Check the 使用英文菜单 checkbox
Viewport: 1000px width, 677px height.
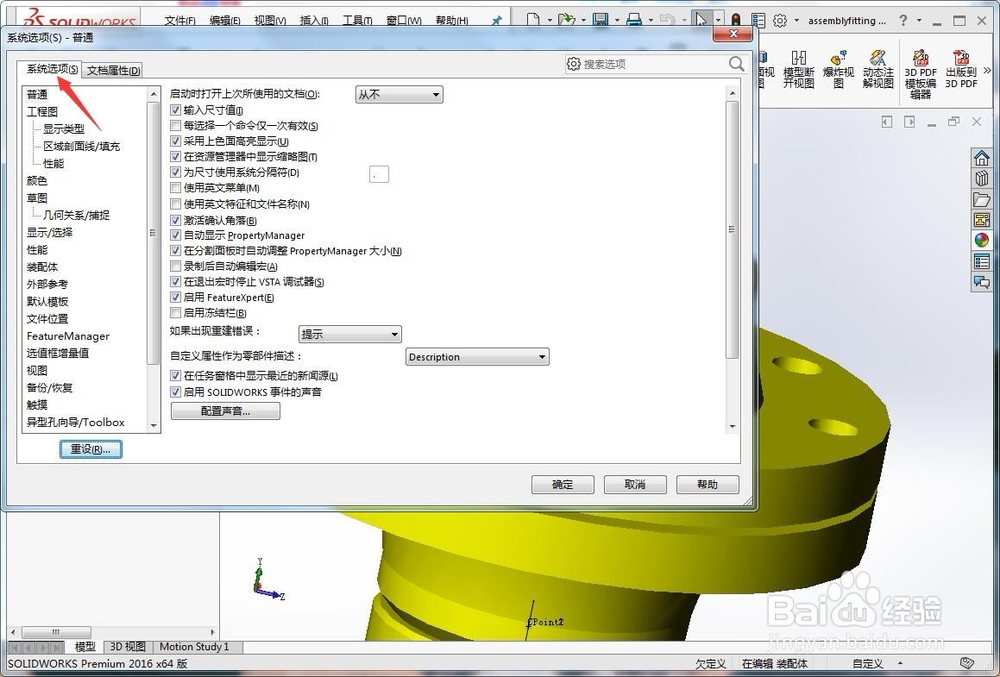[x=176, y=187]
